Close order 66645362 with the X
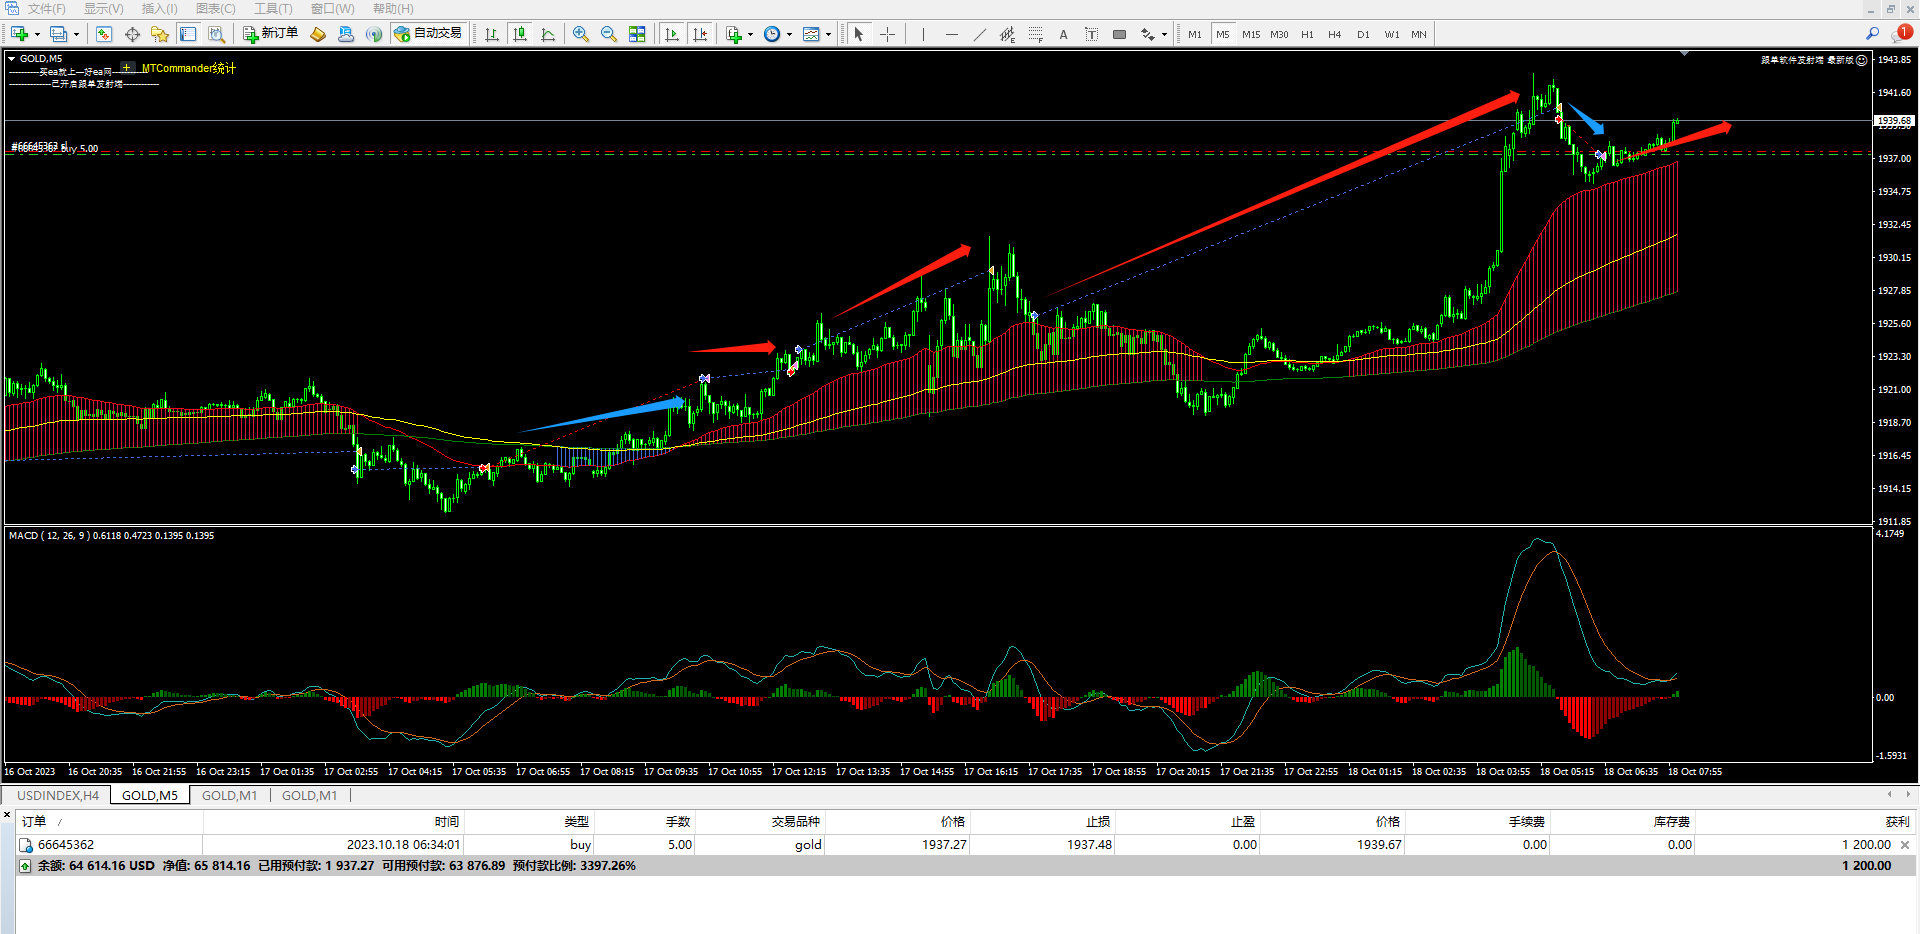This screenshot has height=934, width=1920. [x=1905, y=845]
